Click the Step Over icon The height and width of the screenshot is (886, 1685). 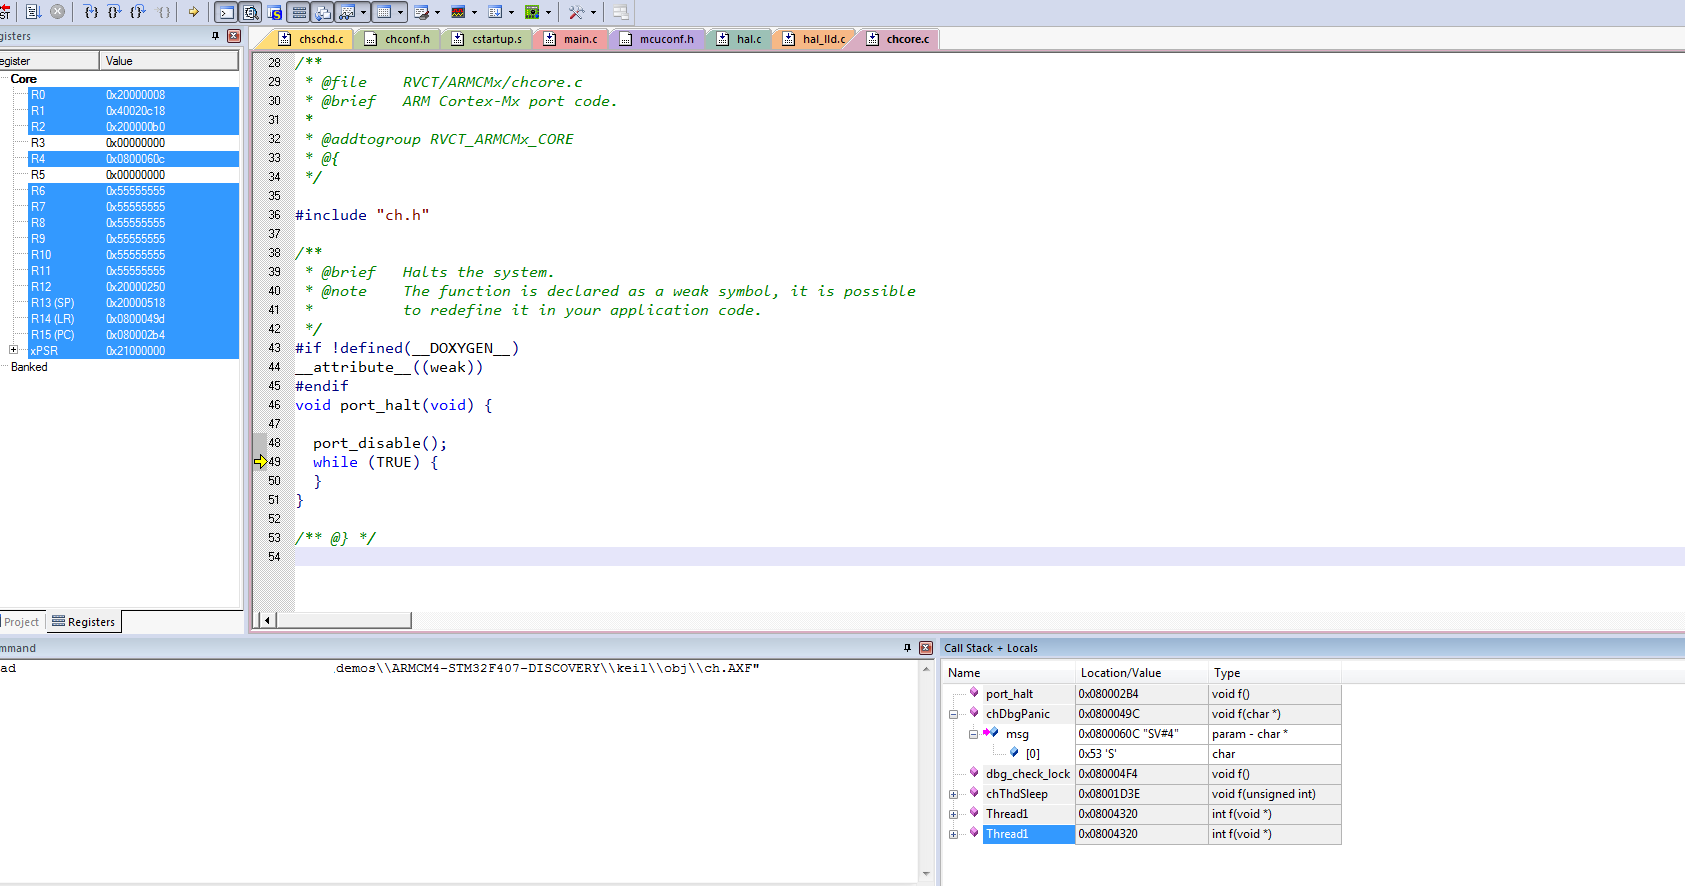pos(114,12)
